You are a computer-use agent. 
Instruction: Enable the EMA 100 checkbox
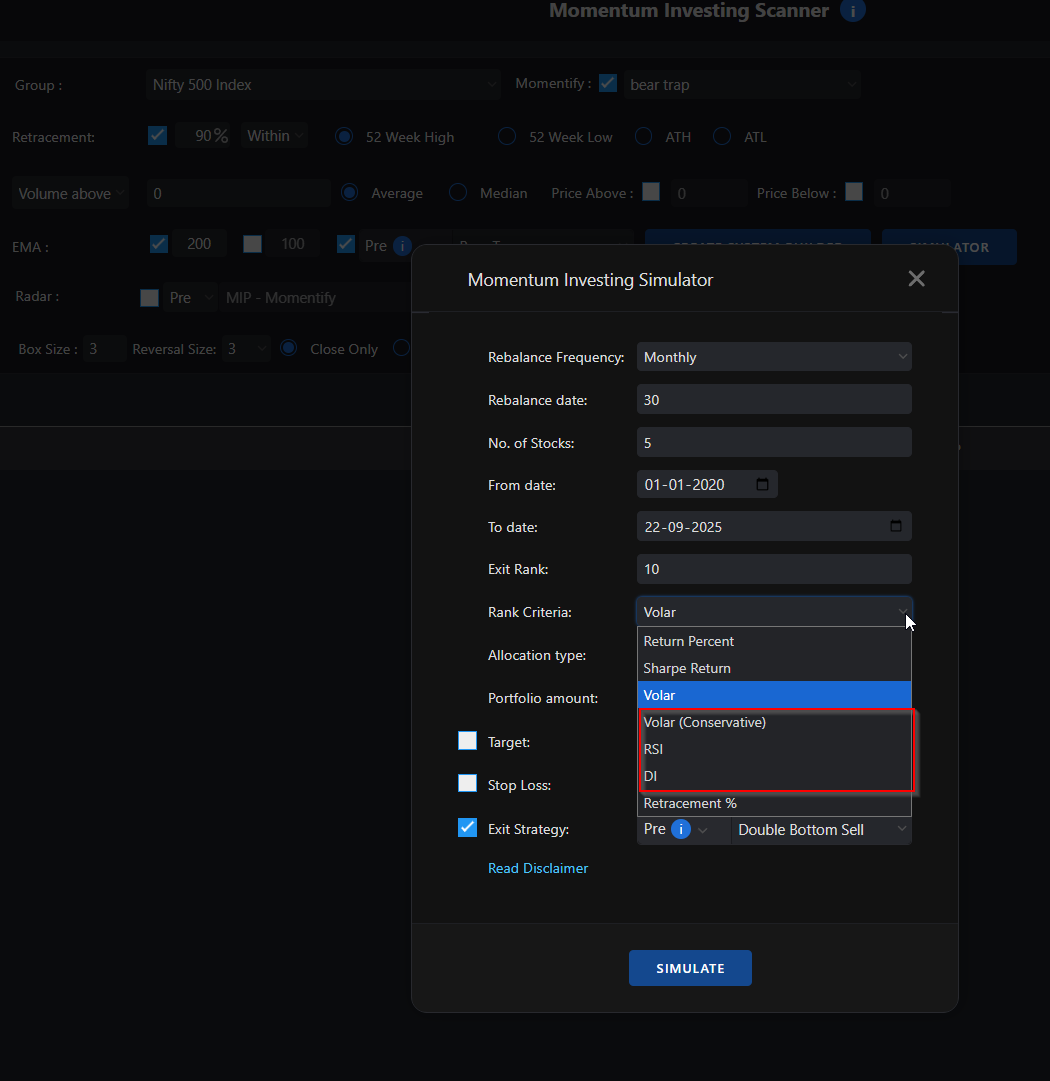[x=252, y=243]
